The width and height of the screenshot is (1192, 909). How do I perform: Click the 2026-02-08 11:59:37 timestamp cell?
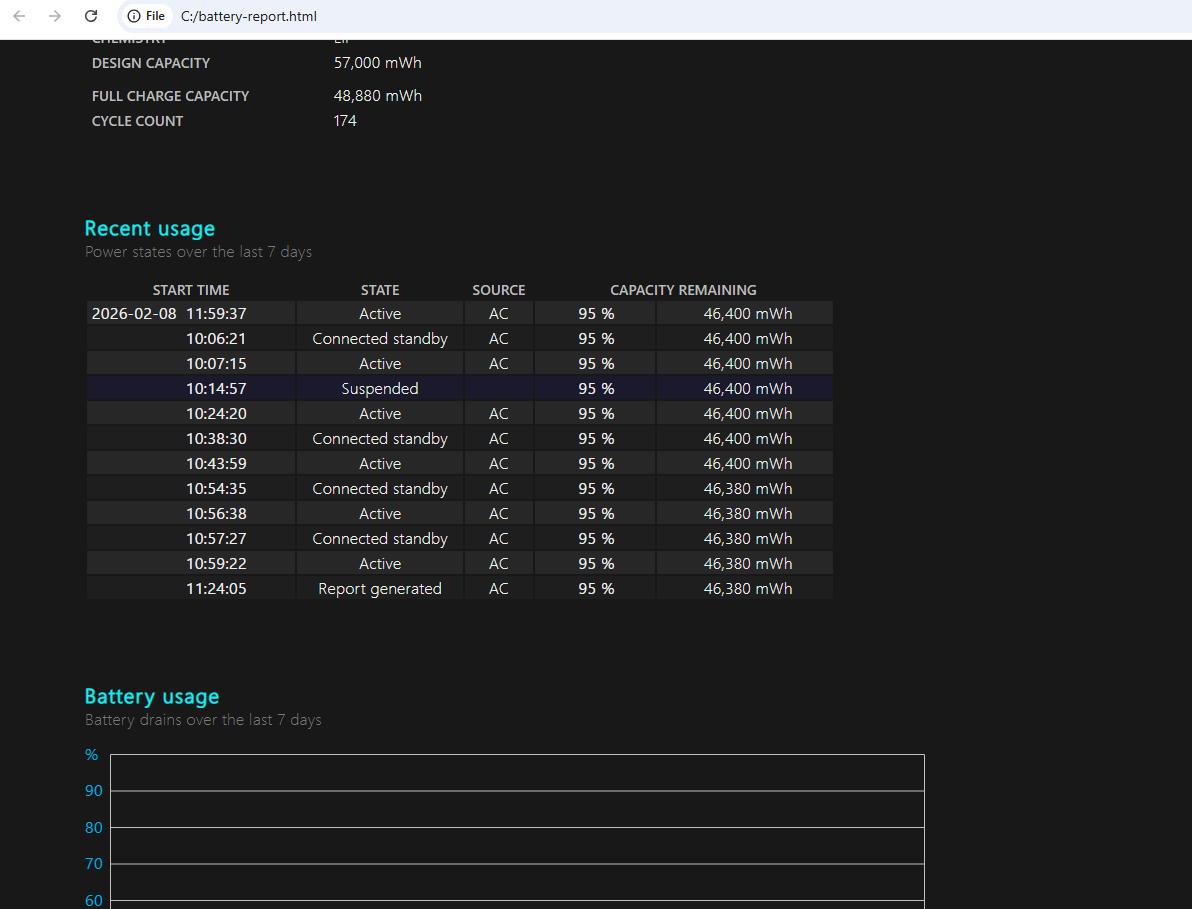169,314
